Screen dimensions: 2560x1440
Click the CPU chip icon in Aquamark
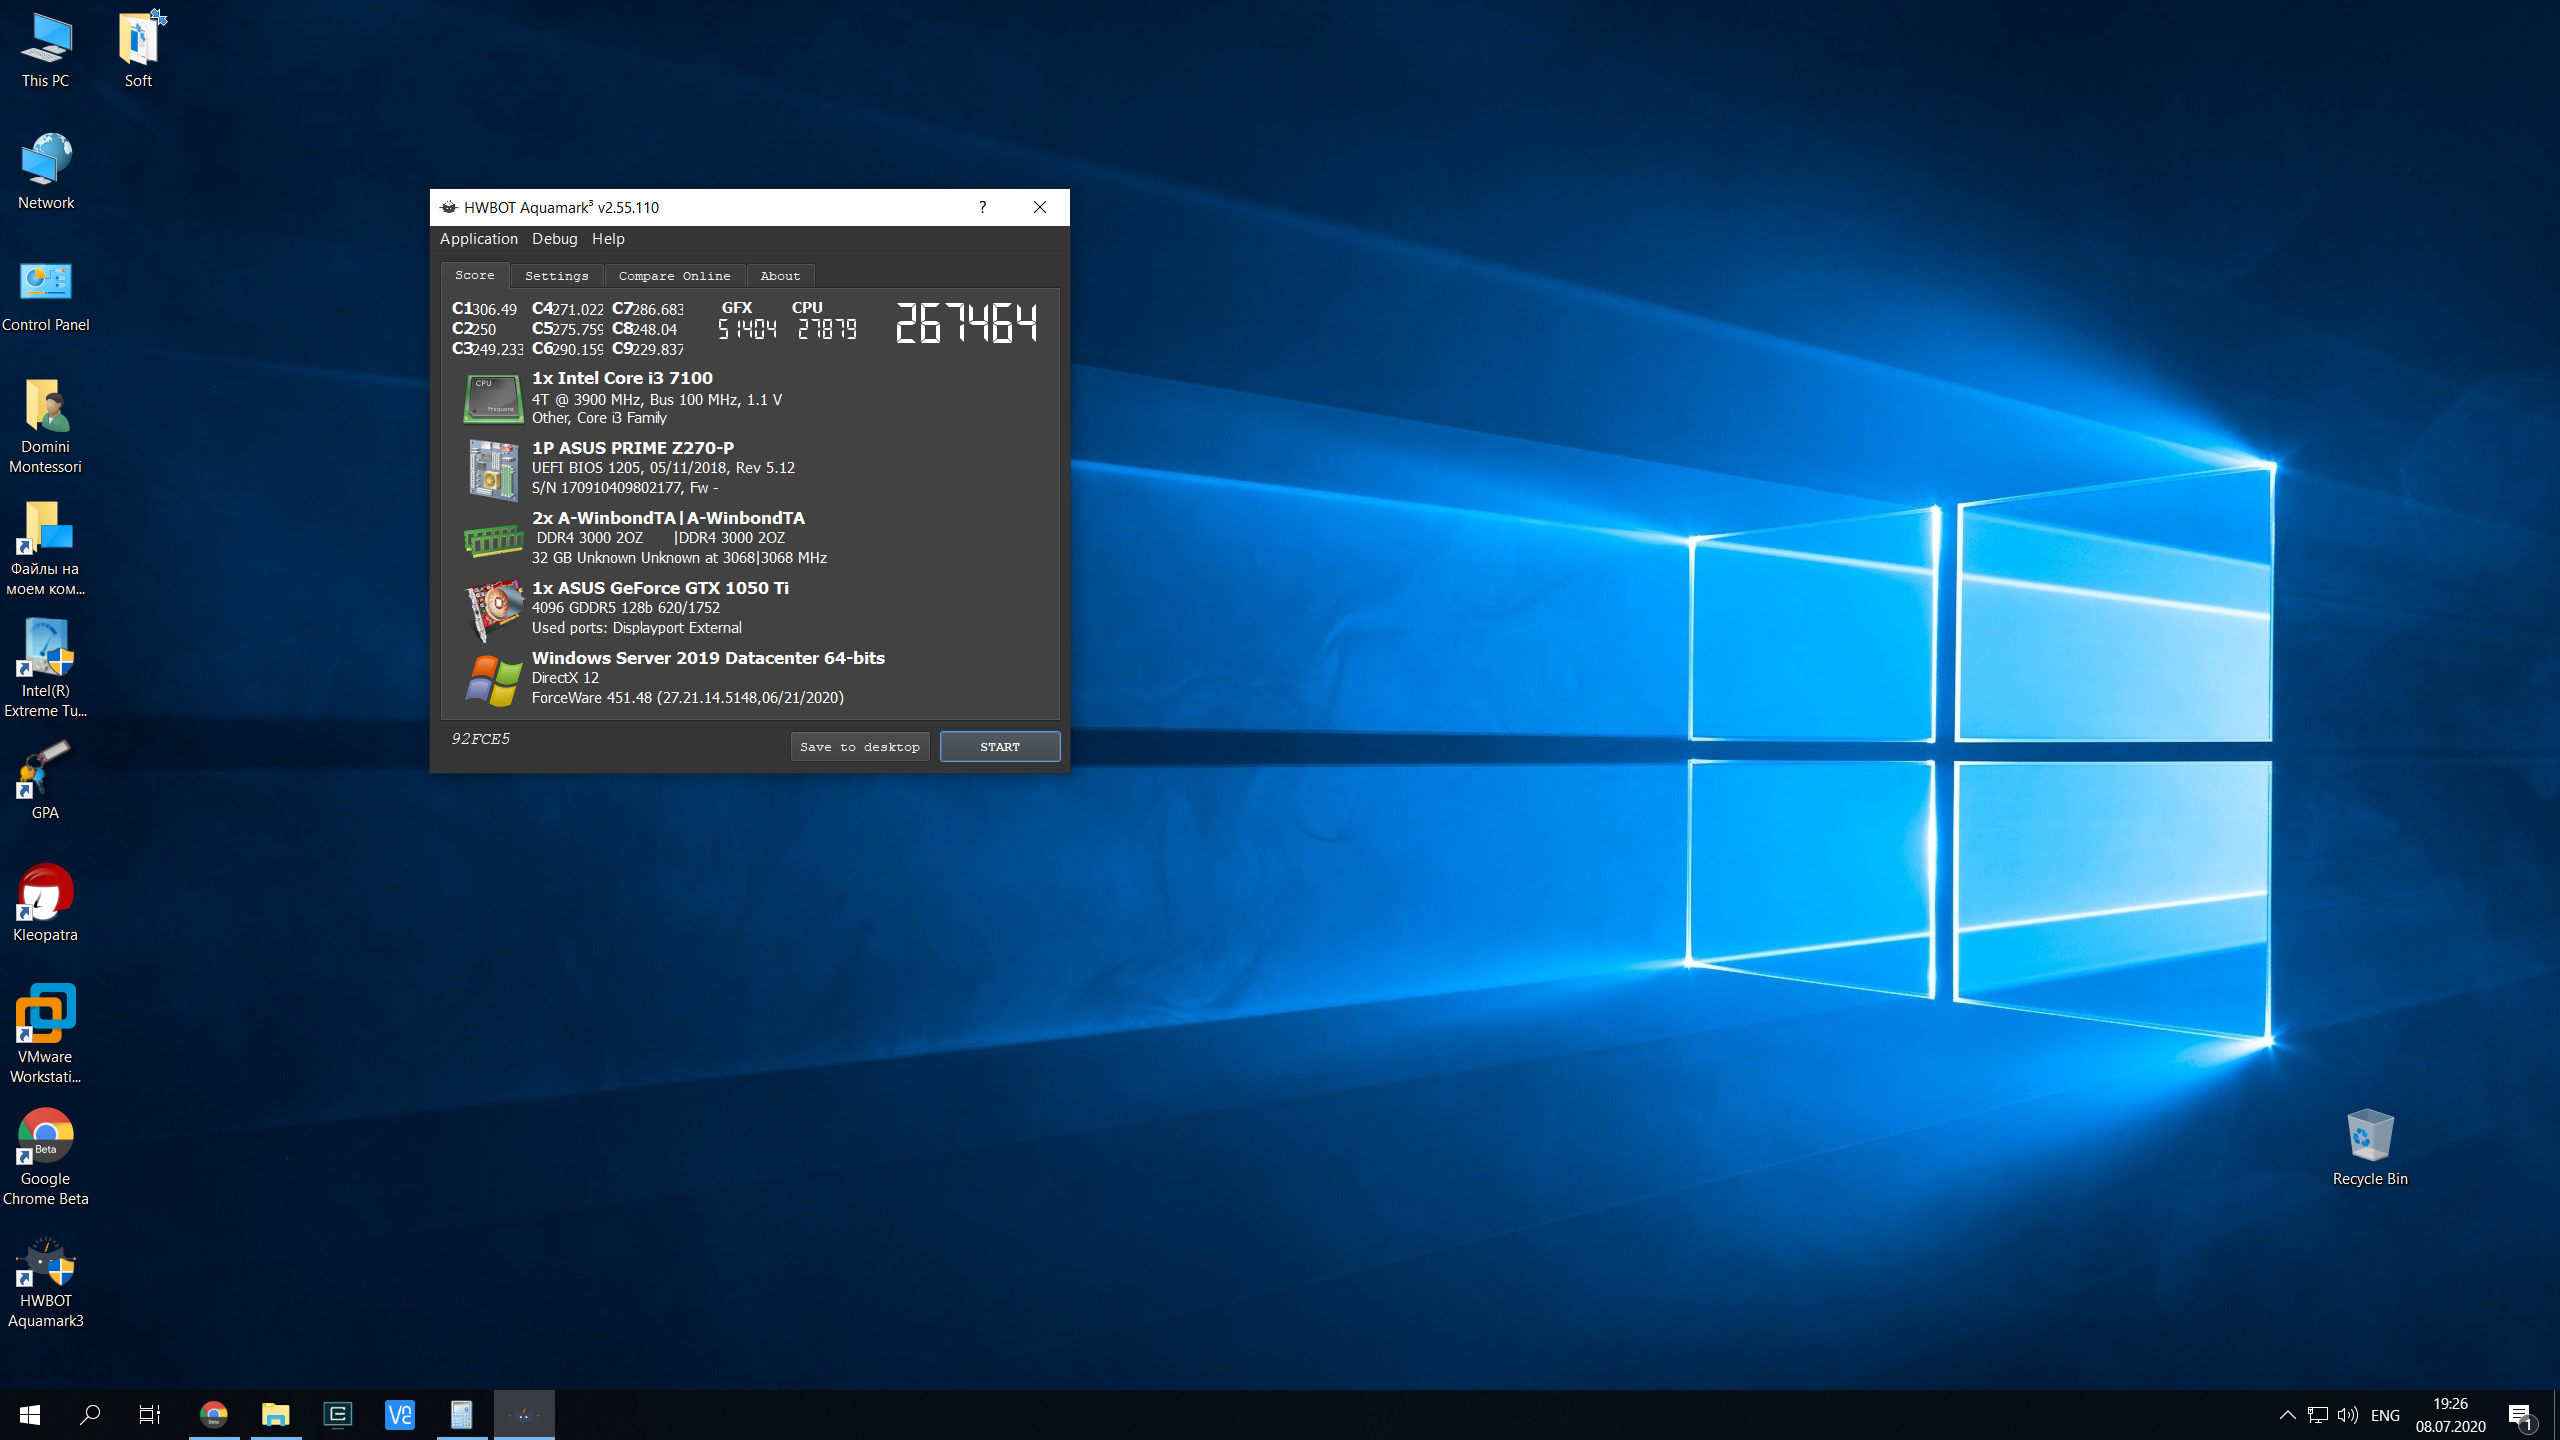493,398
